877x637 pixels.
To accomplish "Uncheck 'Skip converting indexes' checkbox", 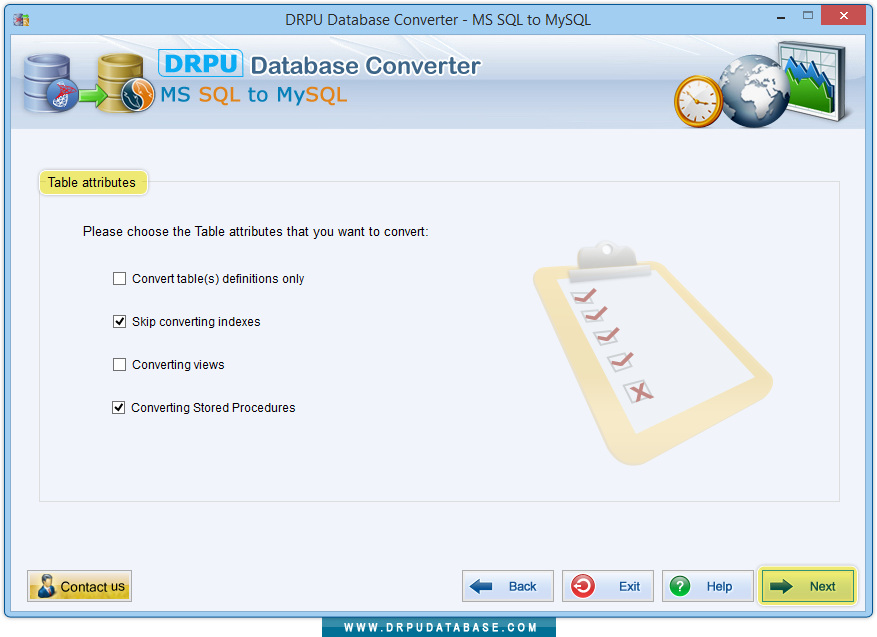I will (x=119, y=322).
